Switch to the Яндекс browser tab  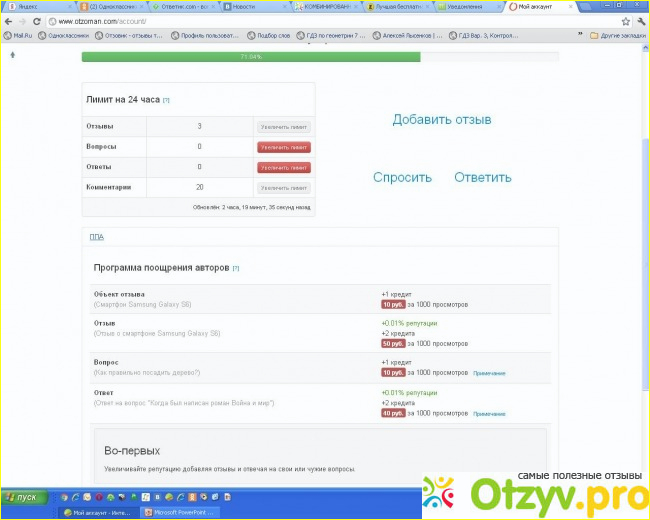[30, 6]
